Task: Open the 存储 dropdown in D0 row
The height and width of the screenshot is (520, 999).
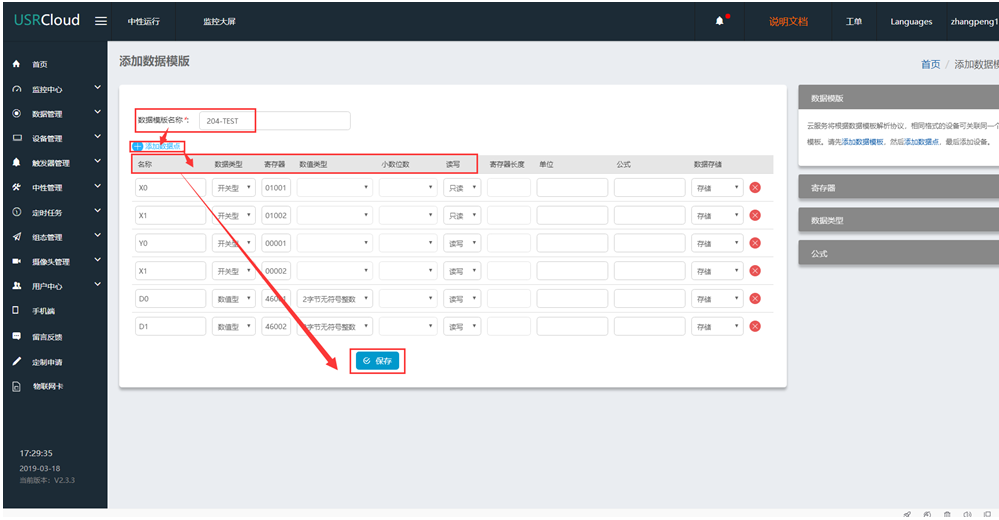Action: click(x=717, y=298)
